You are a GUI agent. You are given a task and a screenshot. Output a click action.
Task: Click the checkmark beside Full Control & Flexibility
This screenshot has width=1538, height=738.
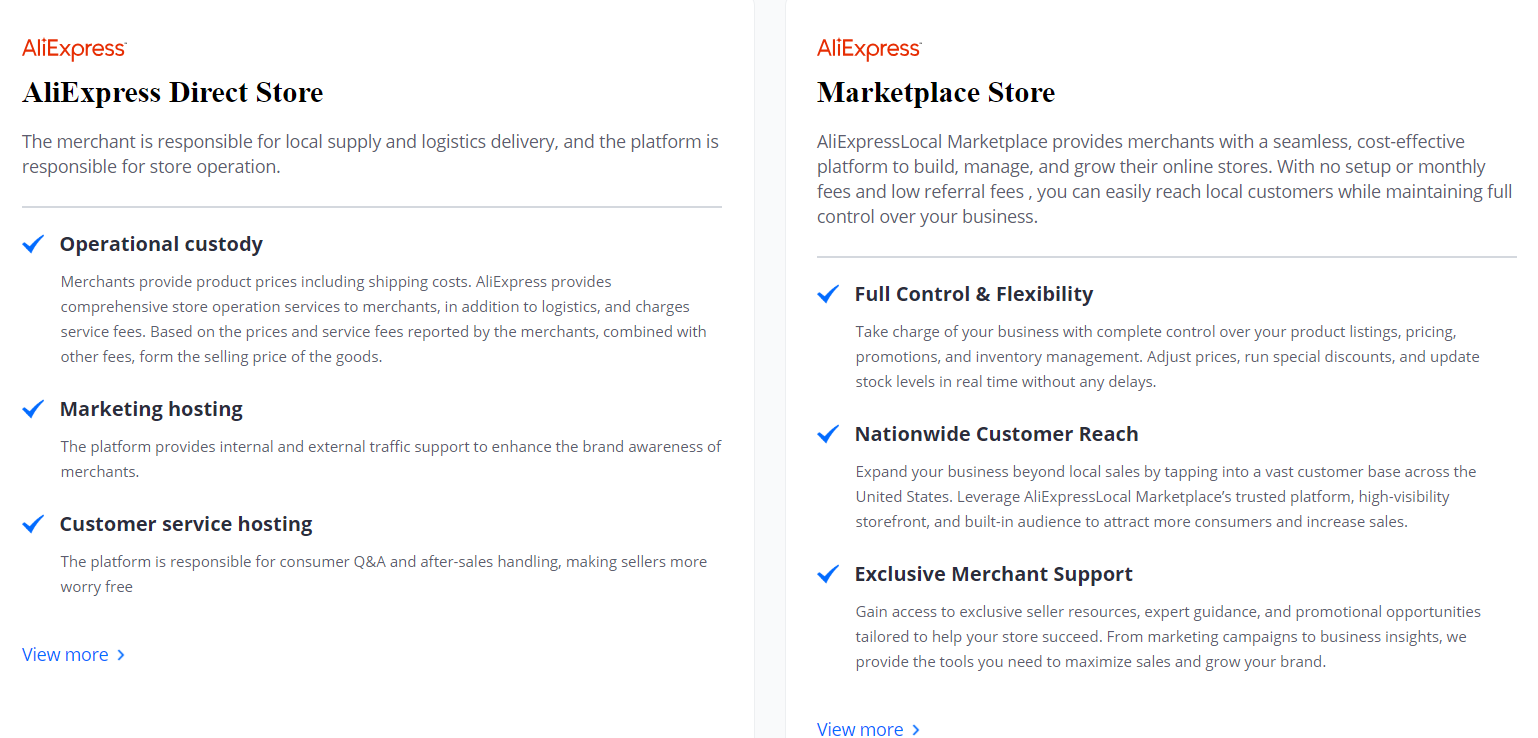(x=827, y=293)
